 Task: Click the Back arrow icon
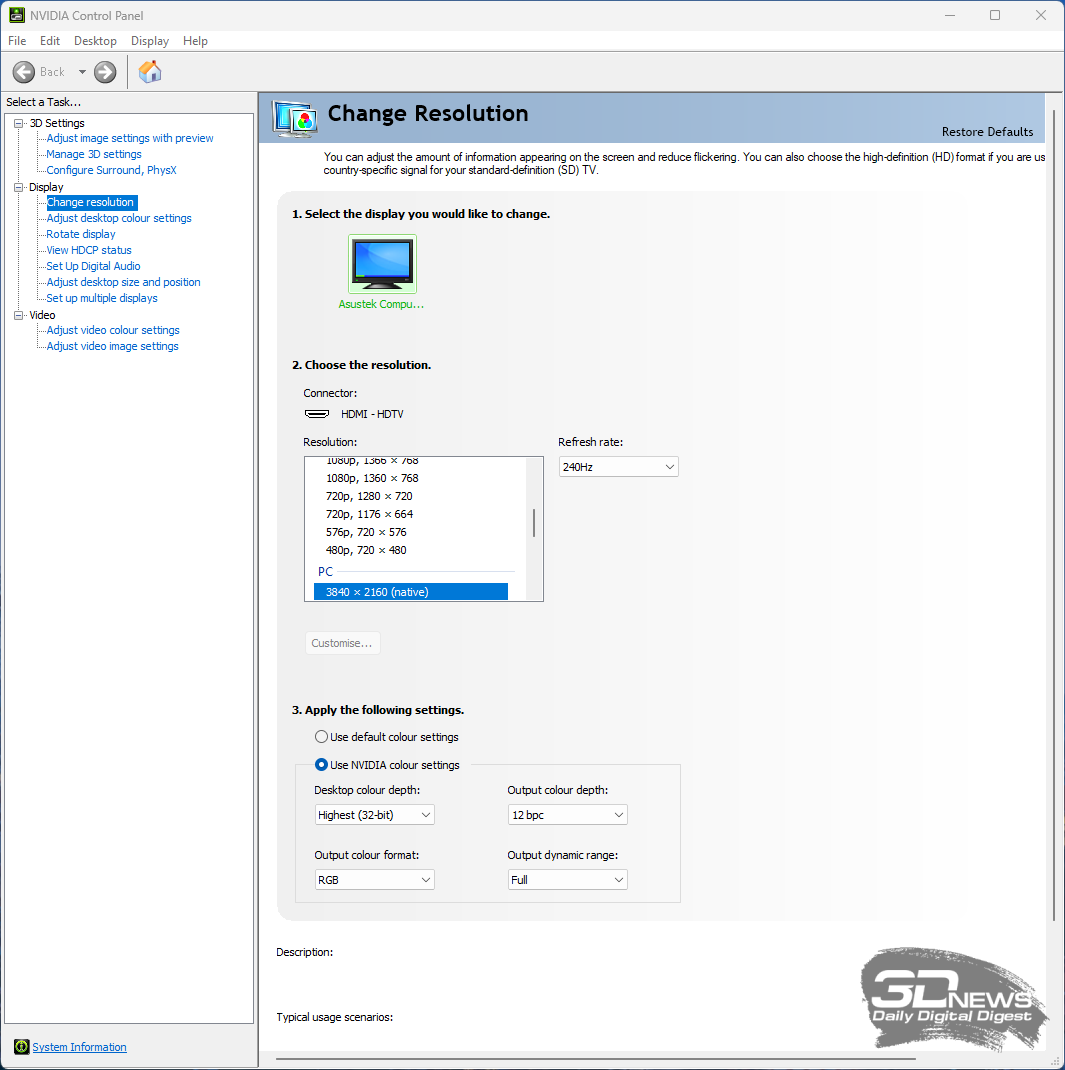pos(23,72)
